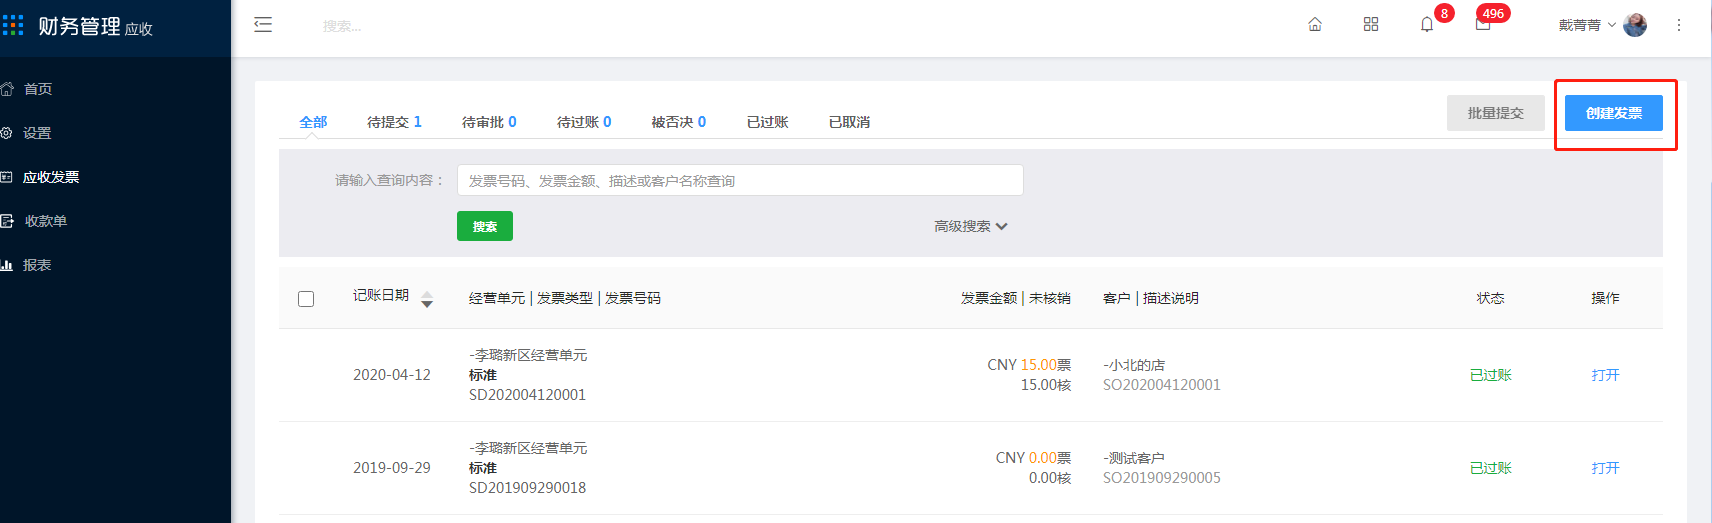Open notifications bell with badge 8
This screenshot has height=523, width=1712.
point(1427,25)
